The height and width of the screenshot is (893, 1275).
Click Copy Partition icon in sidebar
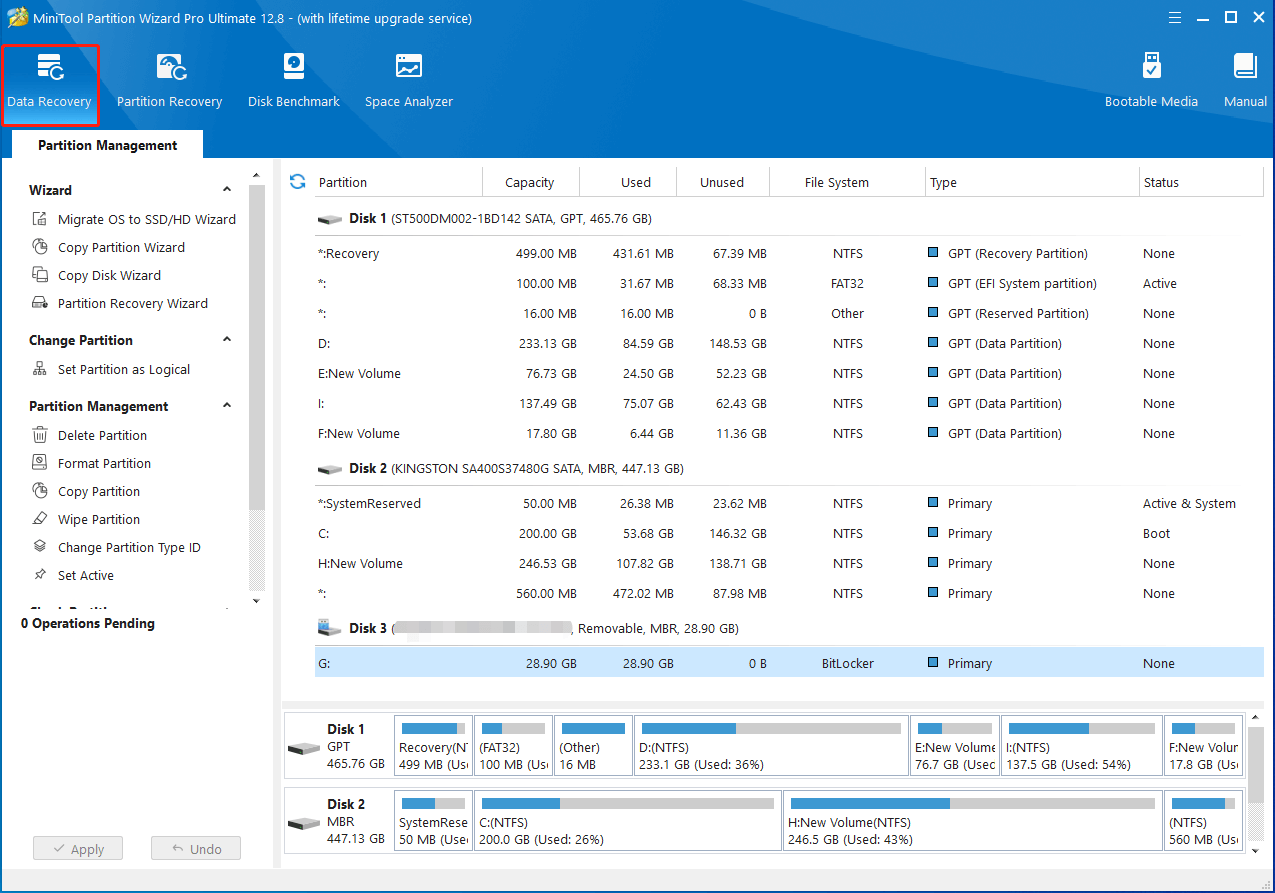coord(40,491)
